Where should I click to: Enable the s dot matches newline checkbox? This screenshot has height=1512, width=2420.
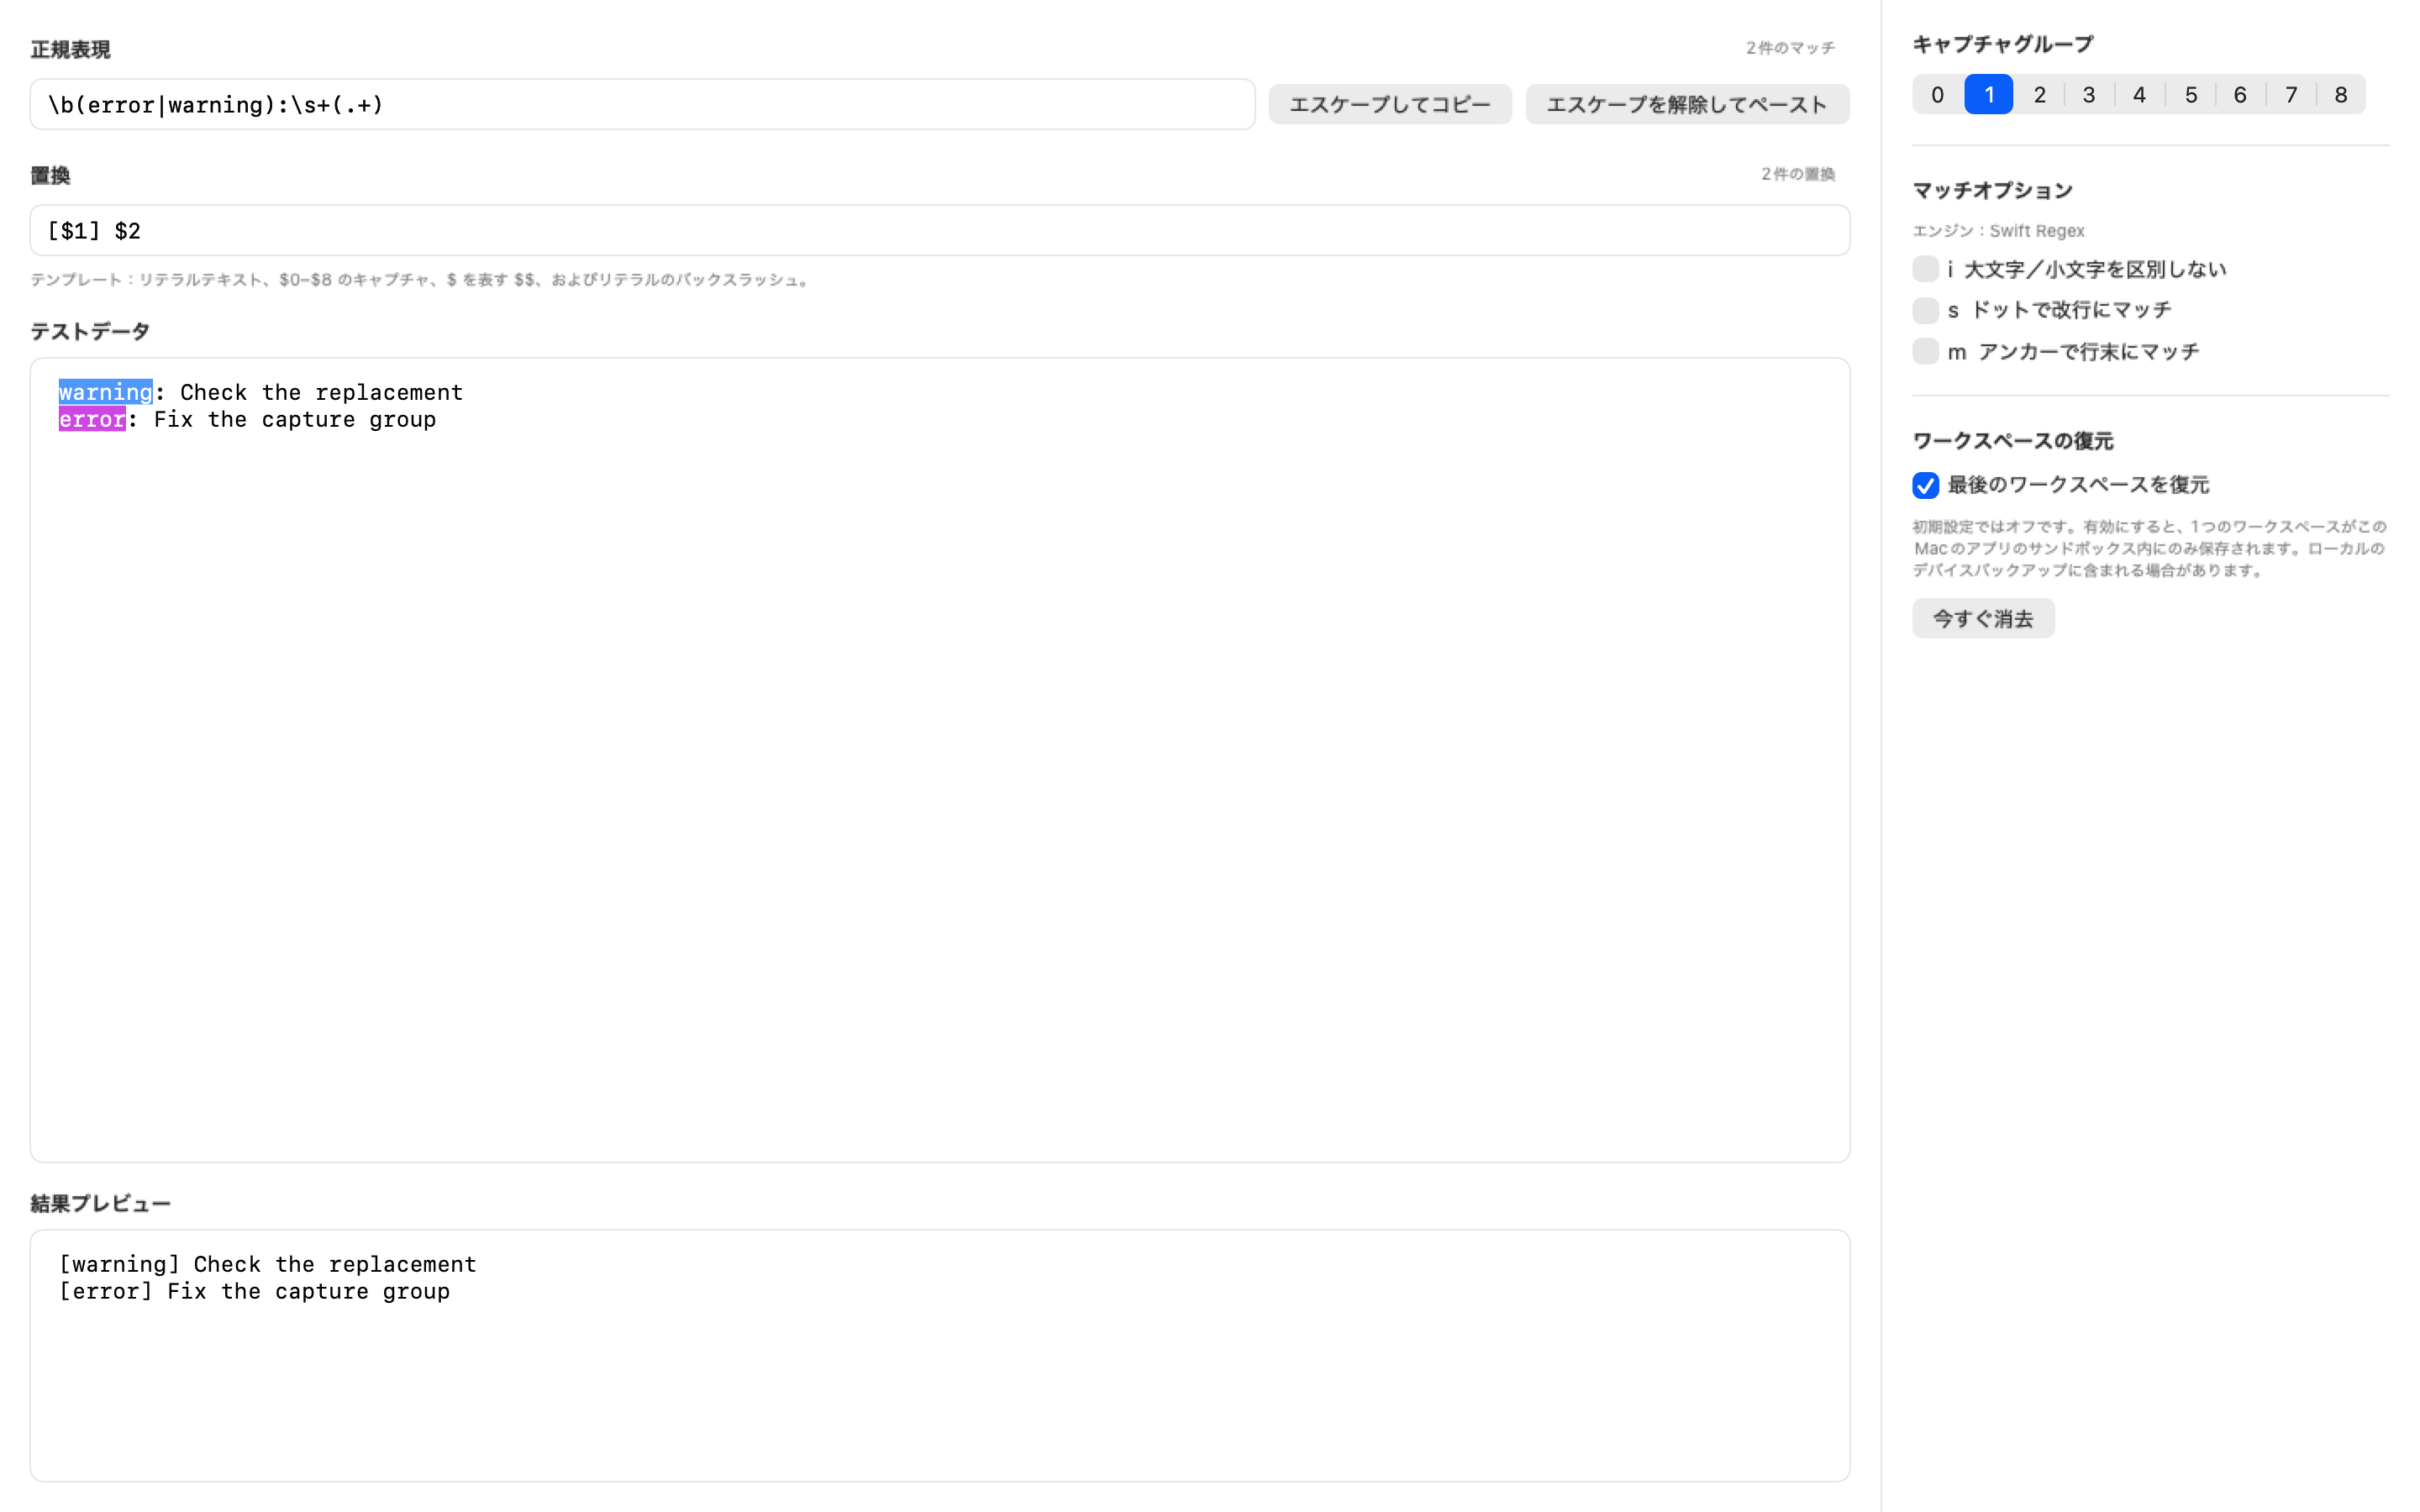click(1925, 310)
